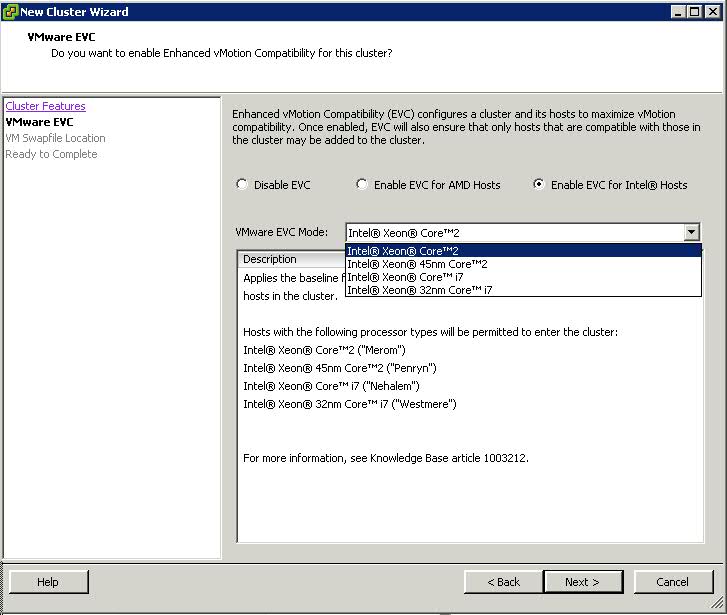Minimize the New Cluster Wizard window
The image size is (727, 615).
678,12
